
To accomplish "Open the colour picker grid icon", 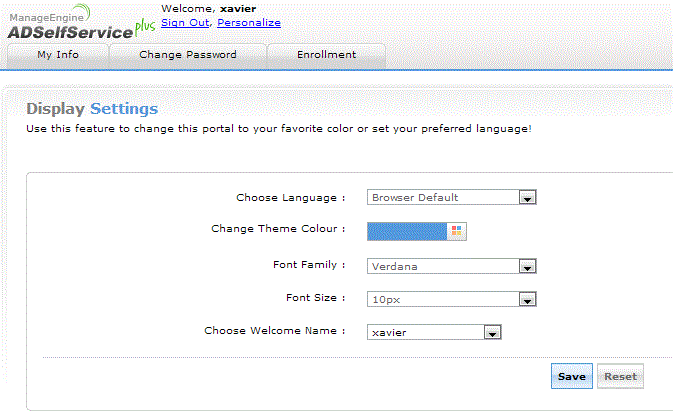I will coord(457,231).
